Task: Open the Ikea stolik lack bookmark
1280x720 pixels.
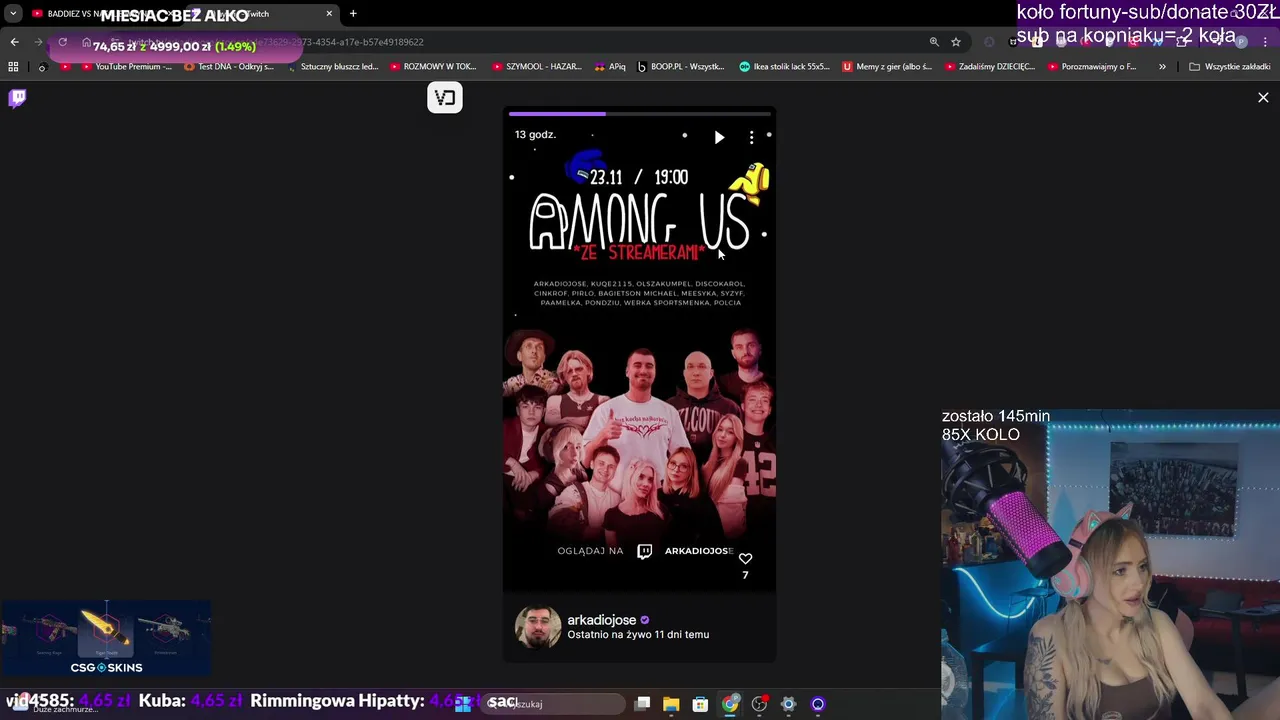Action: (x=784, y=67)
